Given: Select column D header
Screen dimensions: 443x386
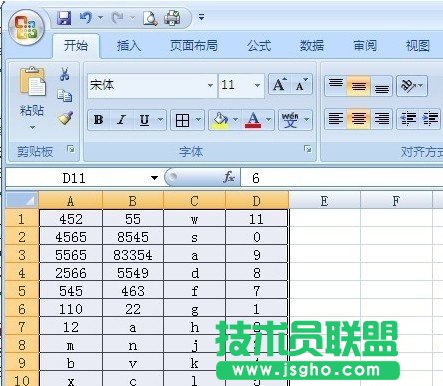Looking at the screenshot, I should point(256,201).
